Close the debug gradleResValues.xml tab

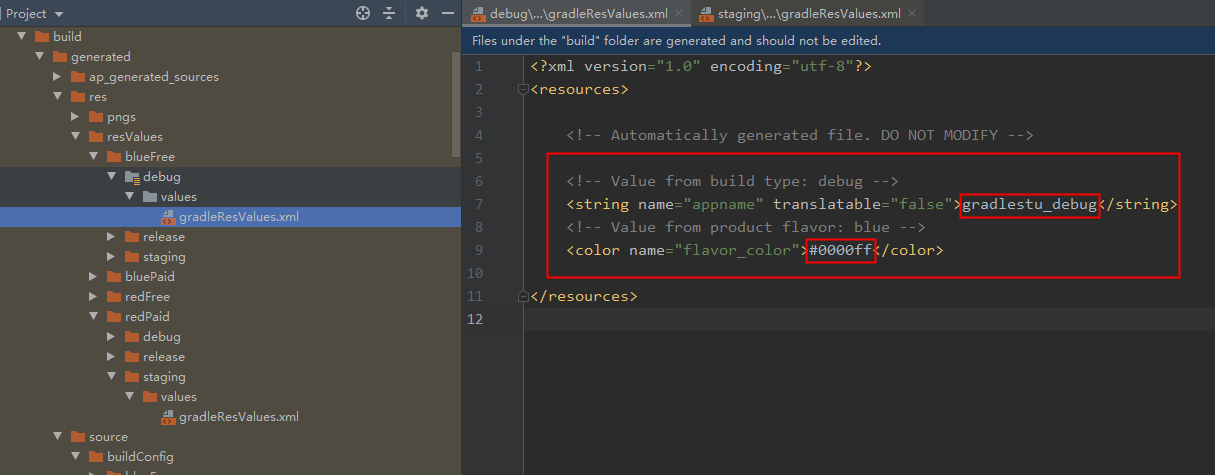681,14
